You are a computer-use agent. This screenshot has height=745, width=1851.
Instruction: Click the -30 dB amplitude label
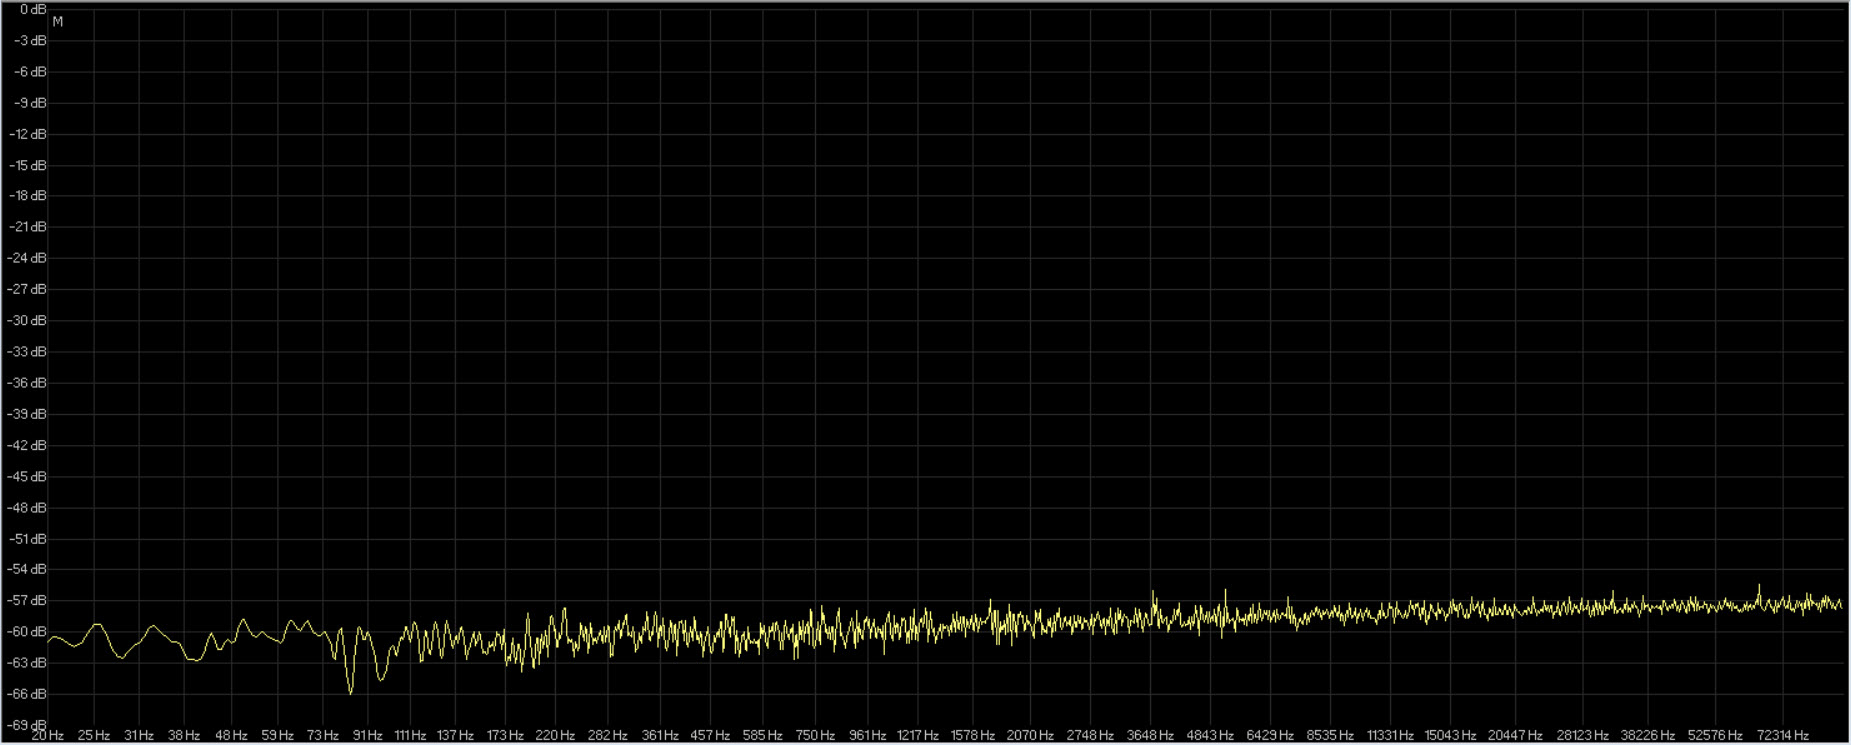tap(27, 321)
